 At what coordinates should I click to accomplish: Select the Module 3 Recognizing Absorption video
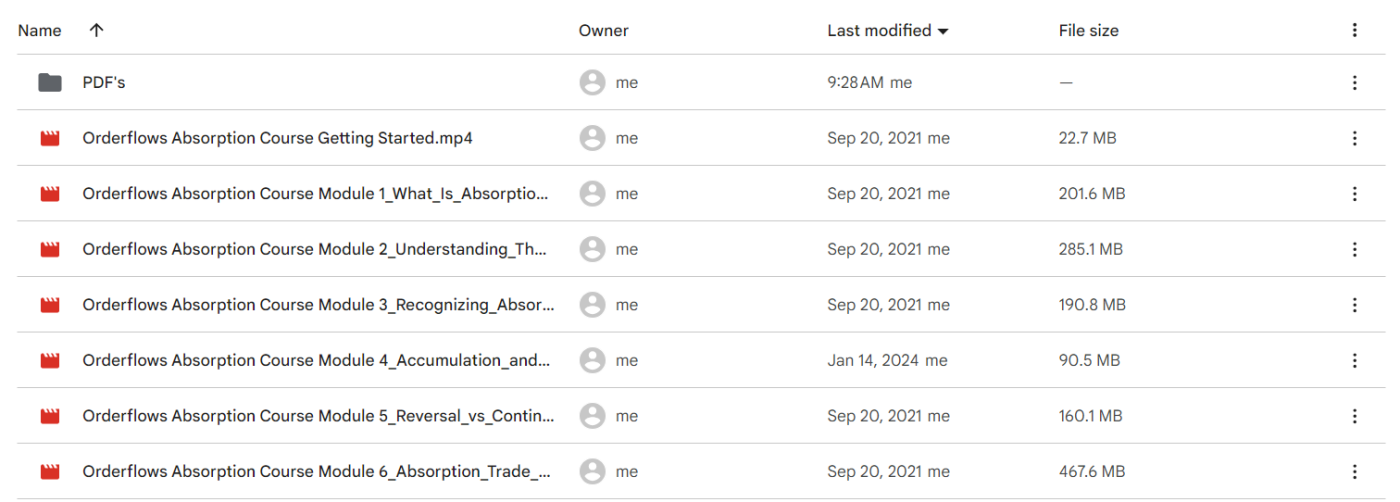click(317, 305)
